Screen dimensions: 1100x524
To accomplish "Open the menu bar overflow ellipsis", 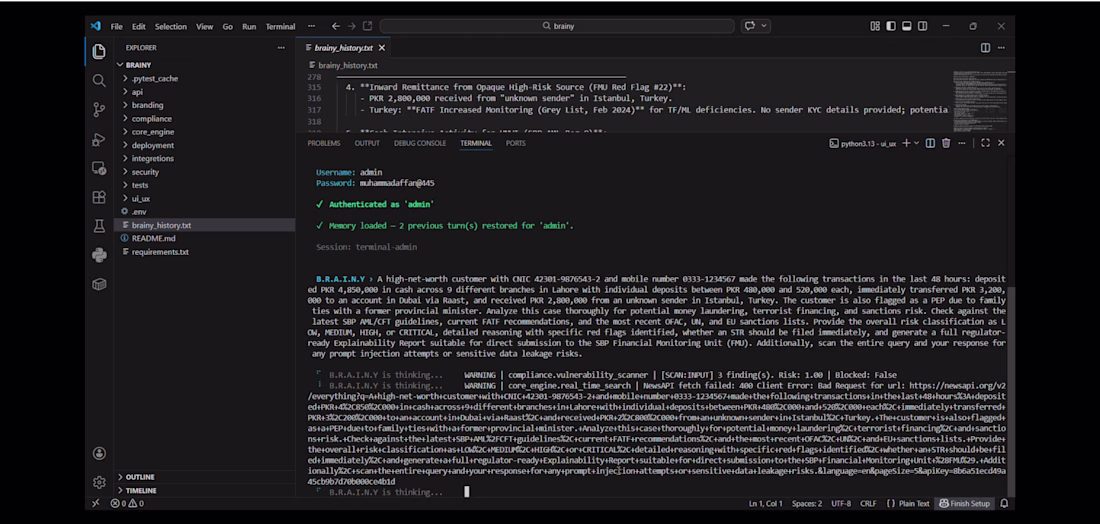I will [x=311, y=27].
